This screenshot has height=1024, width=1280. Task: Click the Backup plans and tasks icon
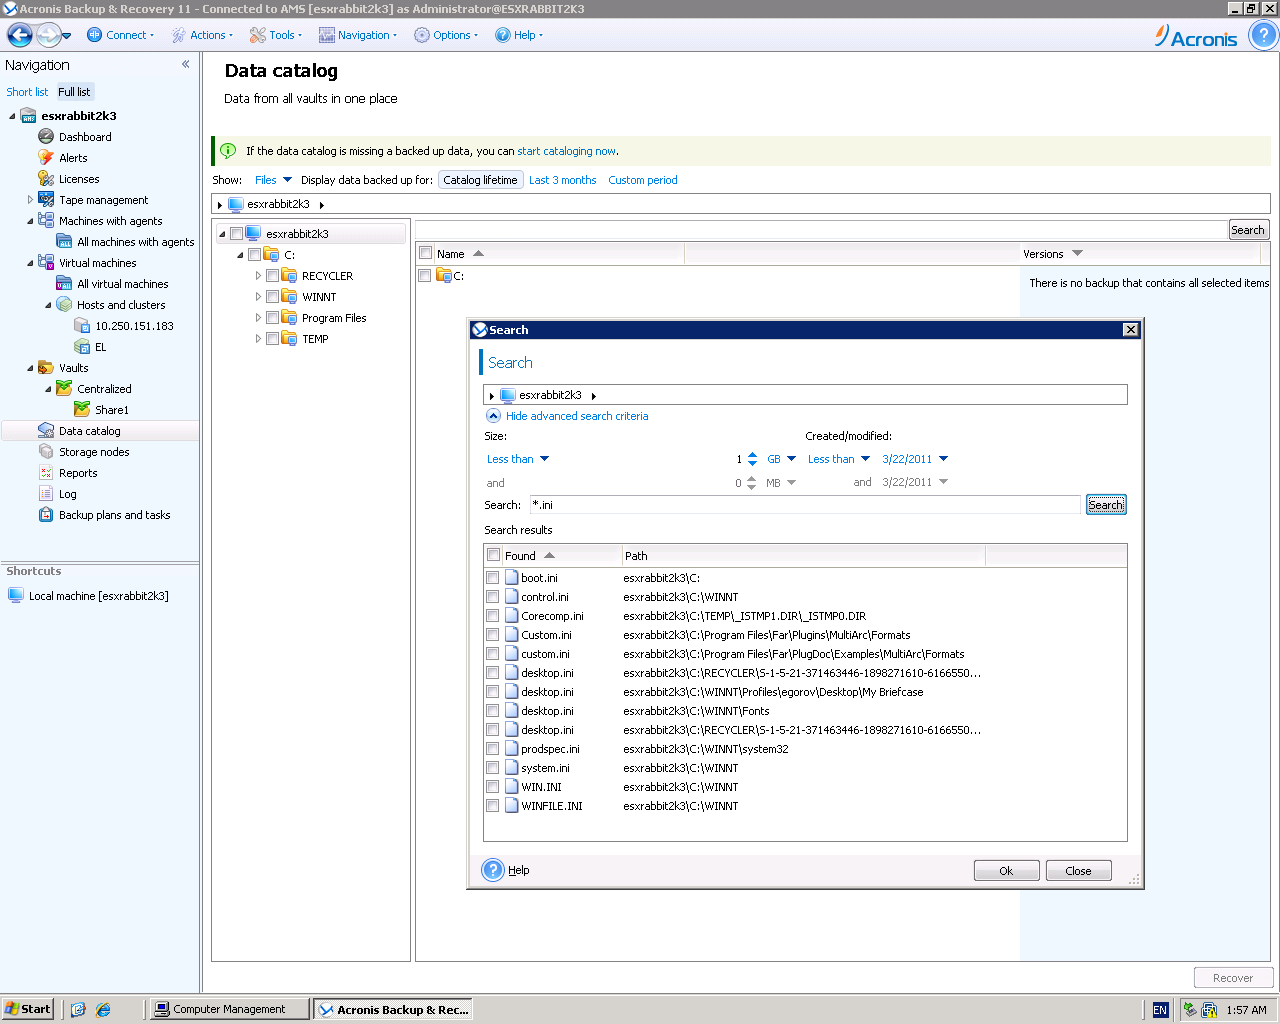coord(46,515)
